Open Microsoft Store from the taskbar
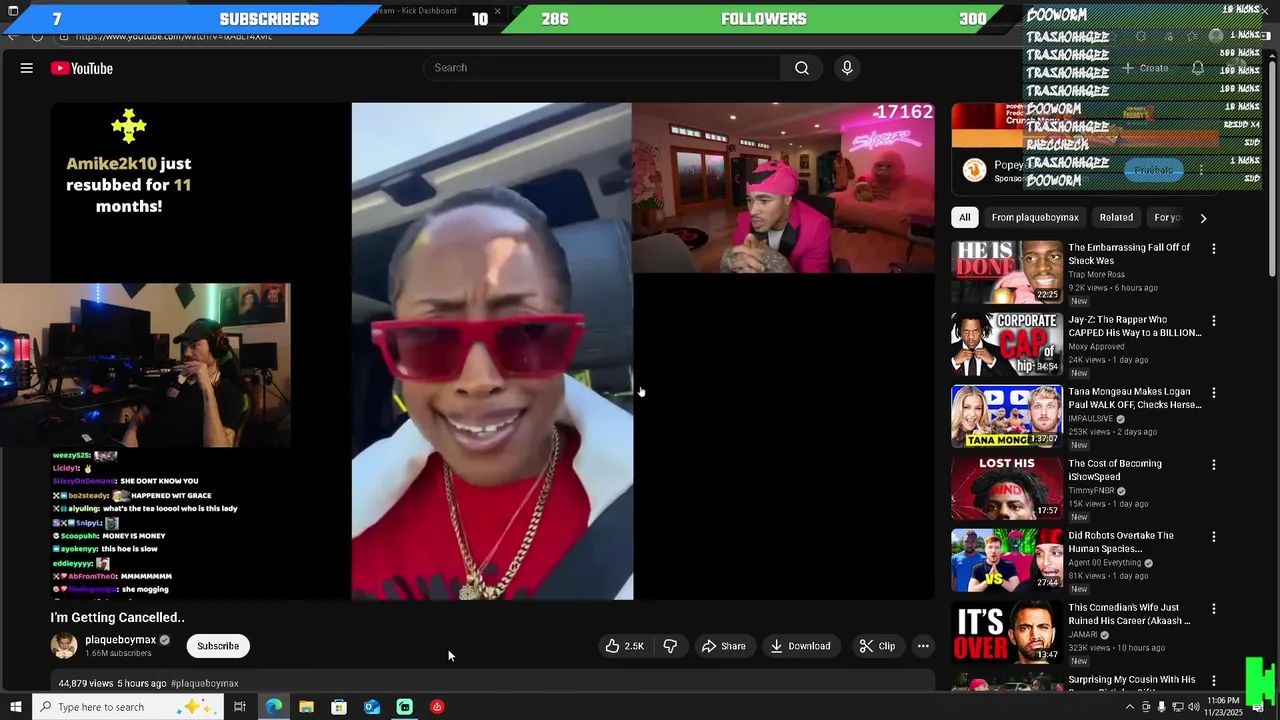1280x720 pixels. tap(339, 707)
